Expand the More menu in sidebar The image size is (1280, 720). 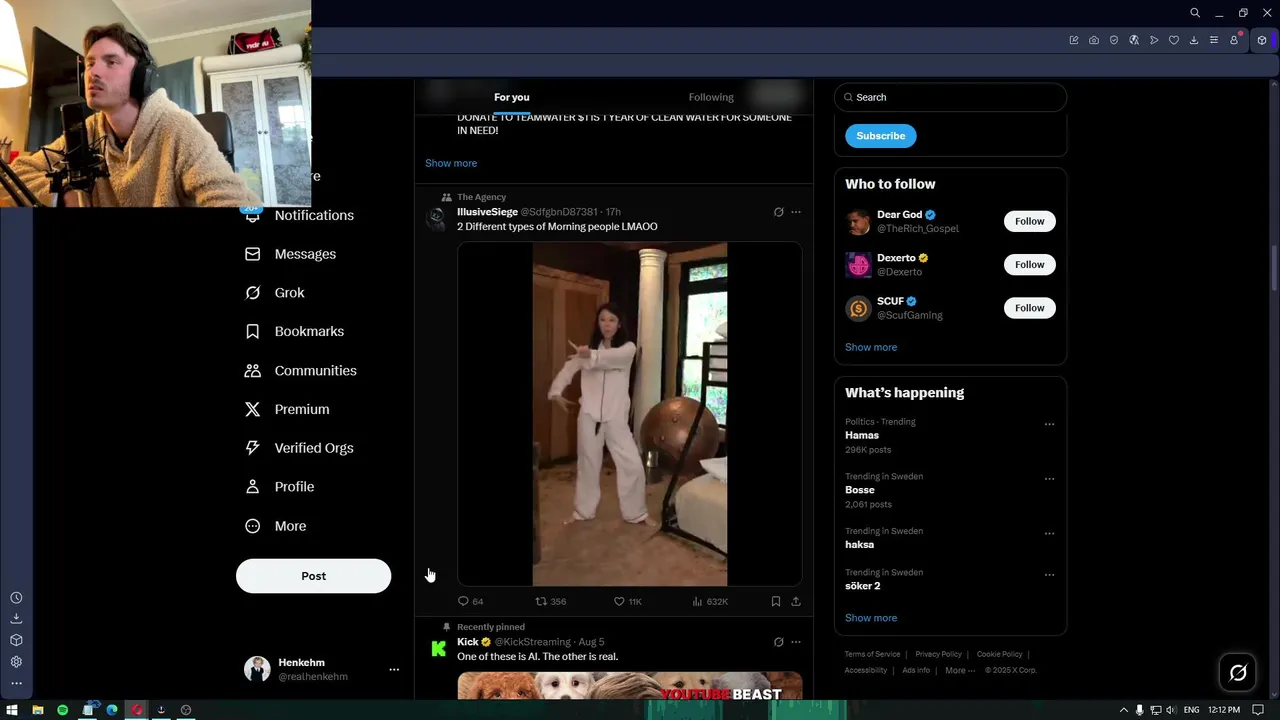coord(275,526)
